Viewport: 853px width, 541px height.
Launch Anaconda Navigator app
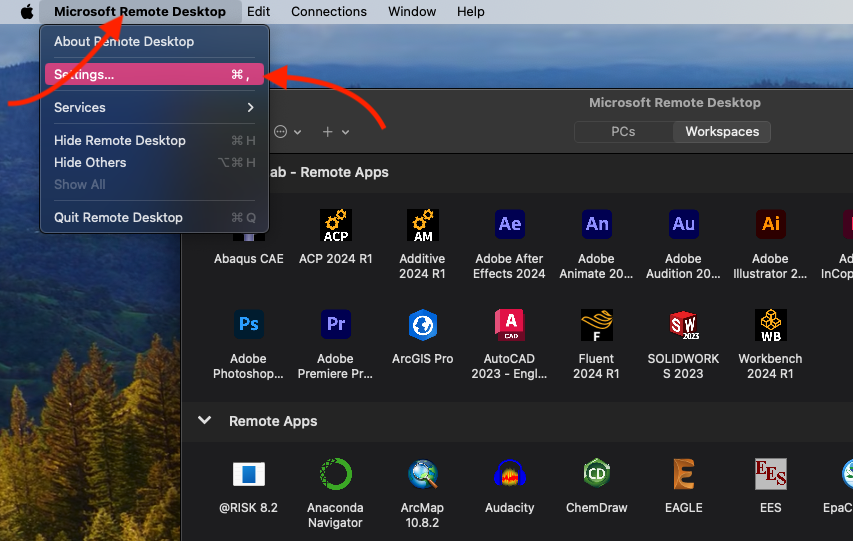[336, 474]
